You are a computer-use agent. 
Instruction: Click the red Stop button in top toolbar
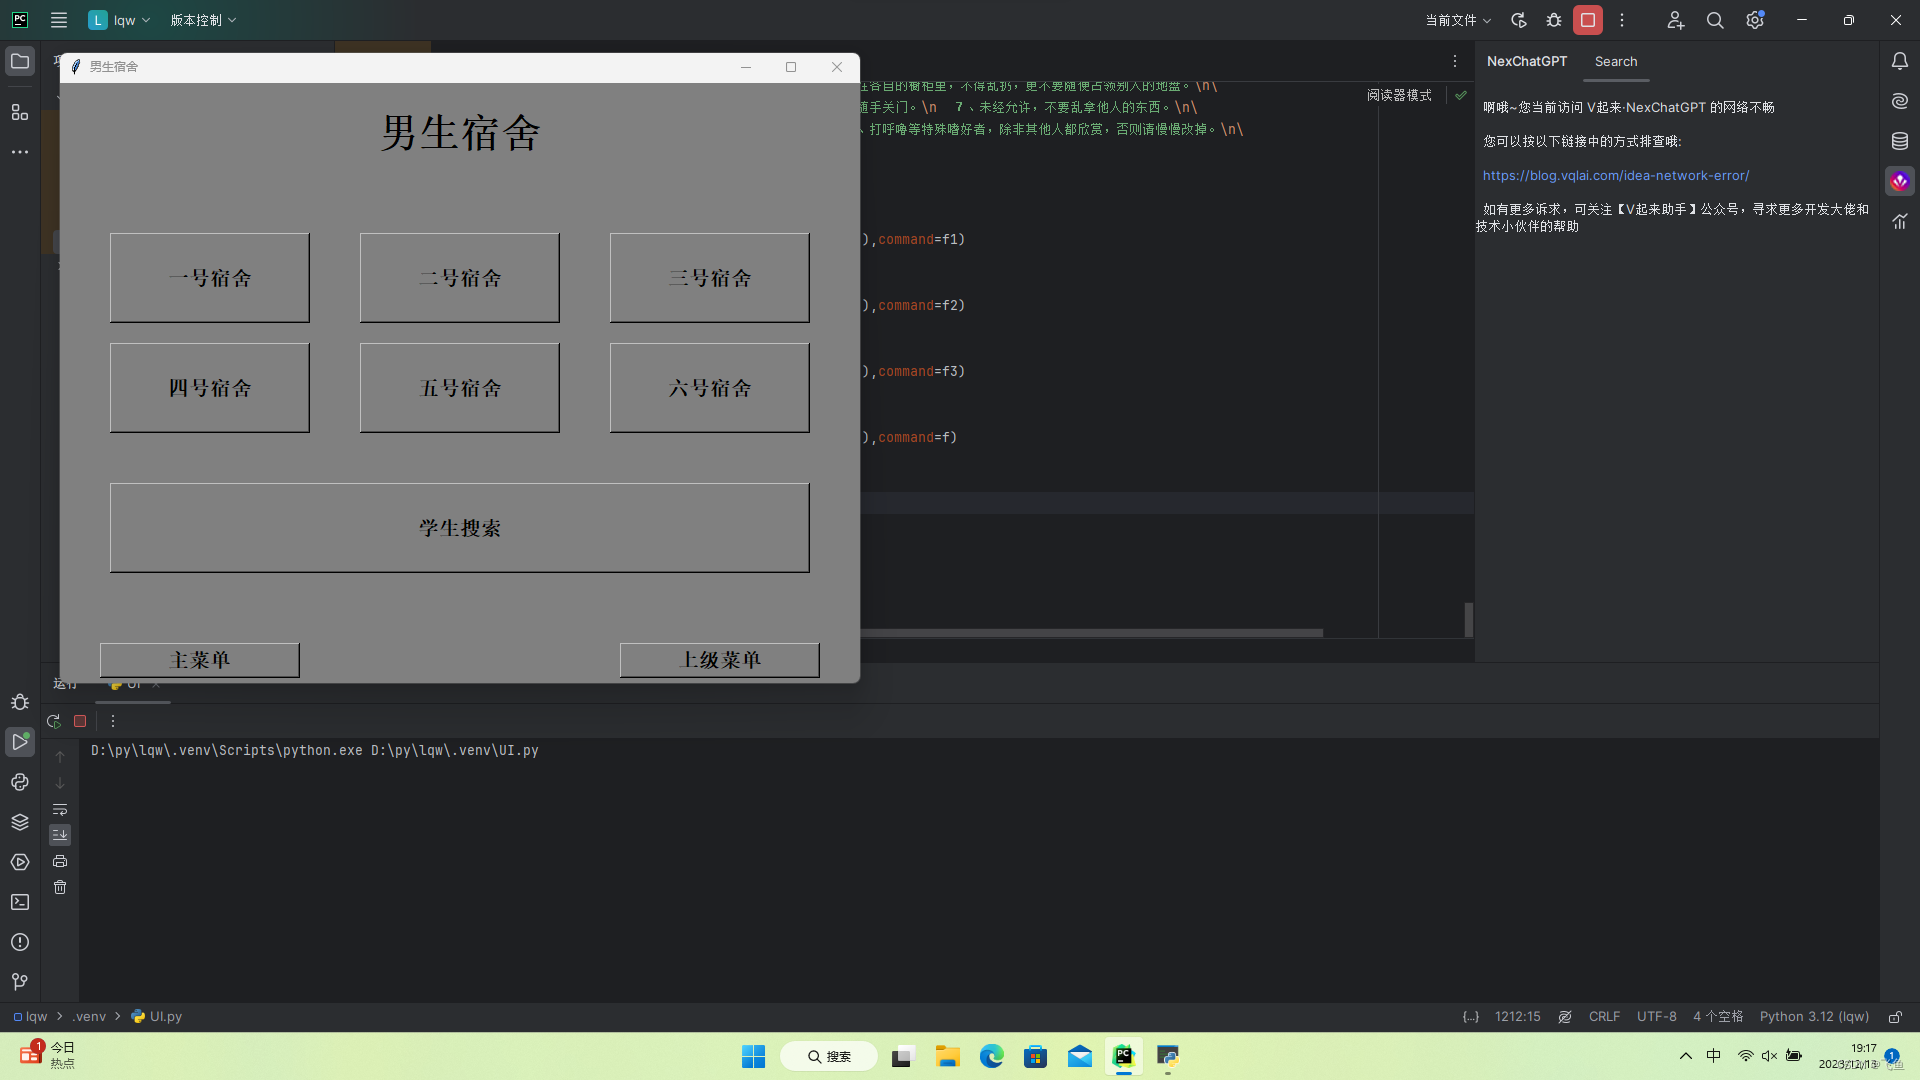pyautogui.click(x=1588, y=20)
